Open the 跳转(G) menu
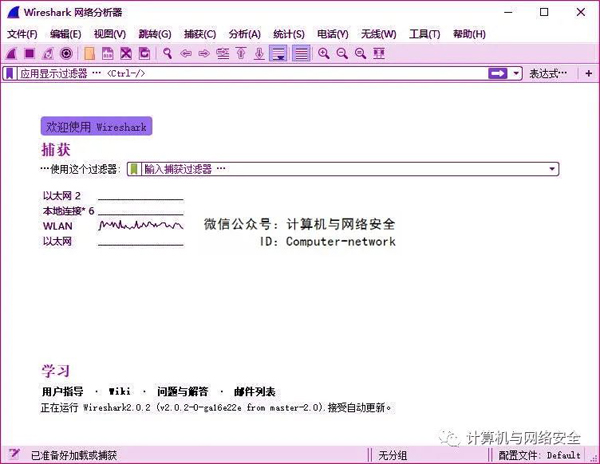The image size is (600, 464). click(x=155, y=34)
